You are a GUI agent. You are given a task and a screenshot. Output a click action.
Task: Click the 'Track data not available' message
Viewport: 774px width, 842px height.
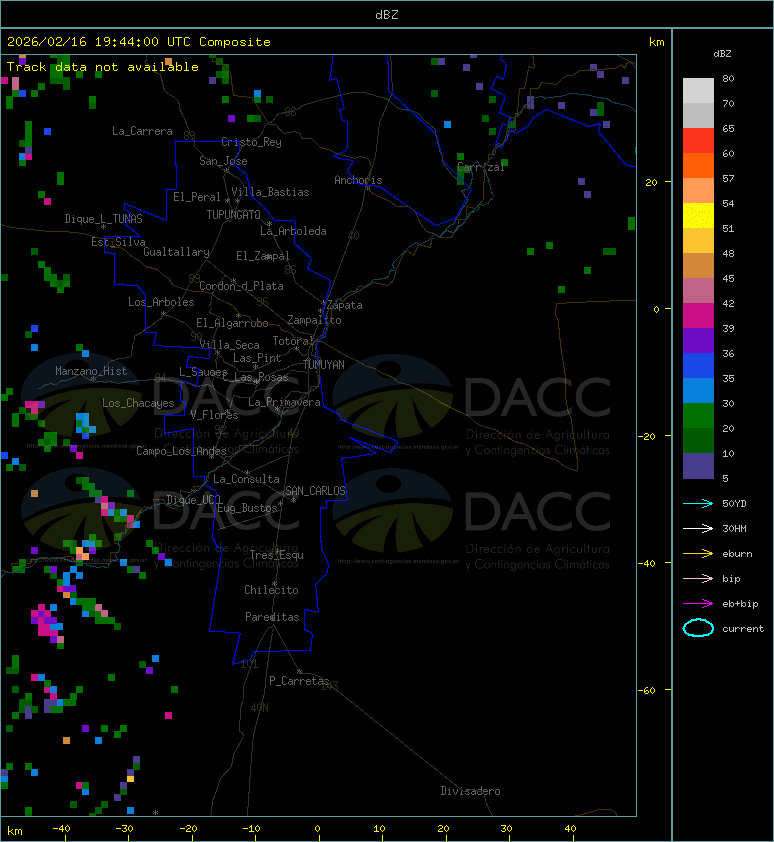tap(103, 67)
